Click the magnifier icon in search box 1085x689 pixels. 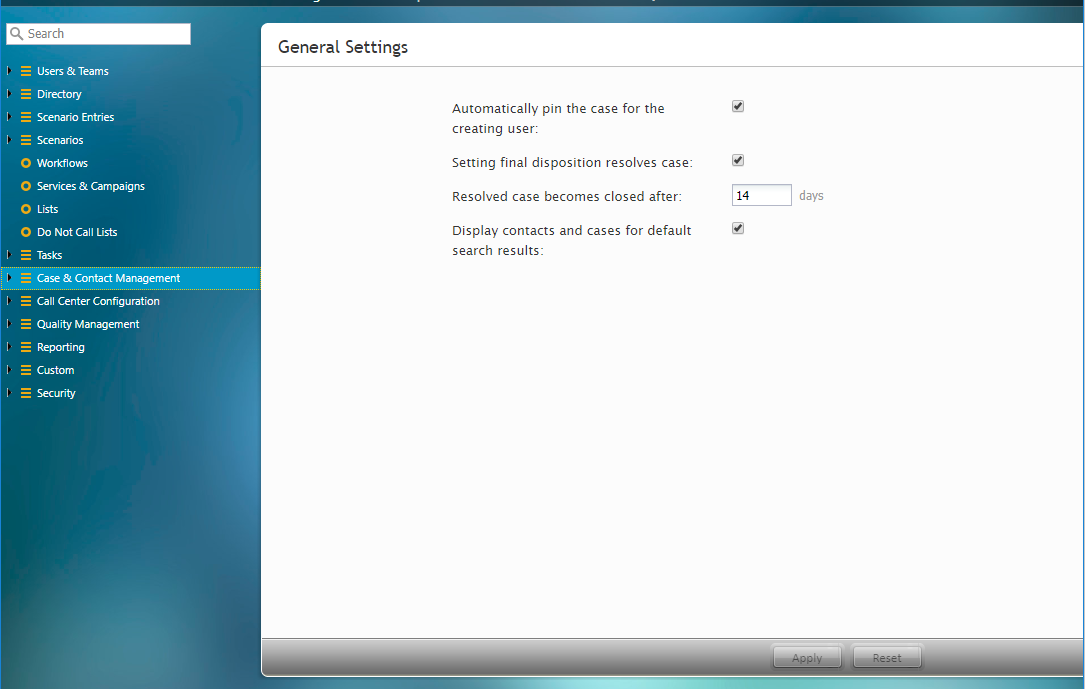point(16,34)
